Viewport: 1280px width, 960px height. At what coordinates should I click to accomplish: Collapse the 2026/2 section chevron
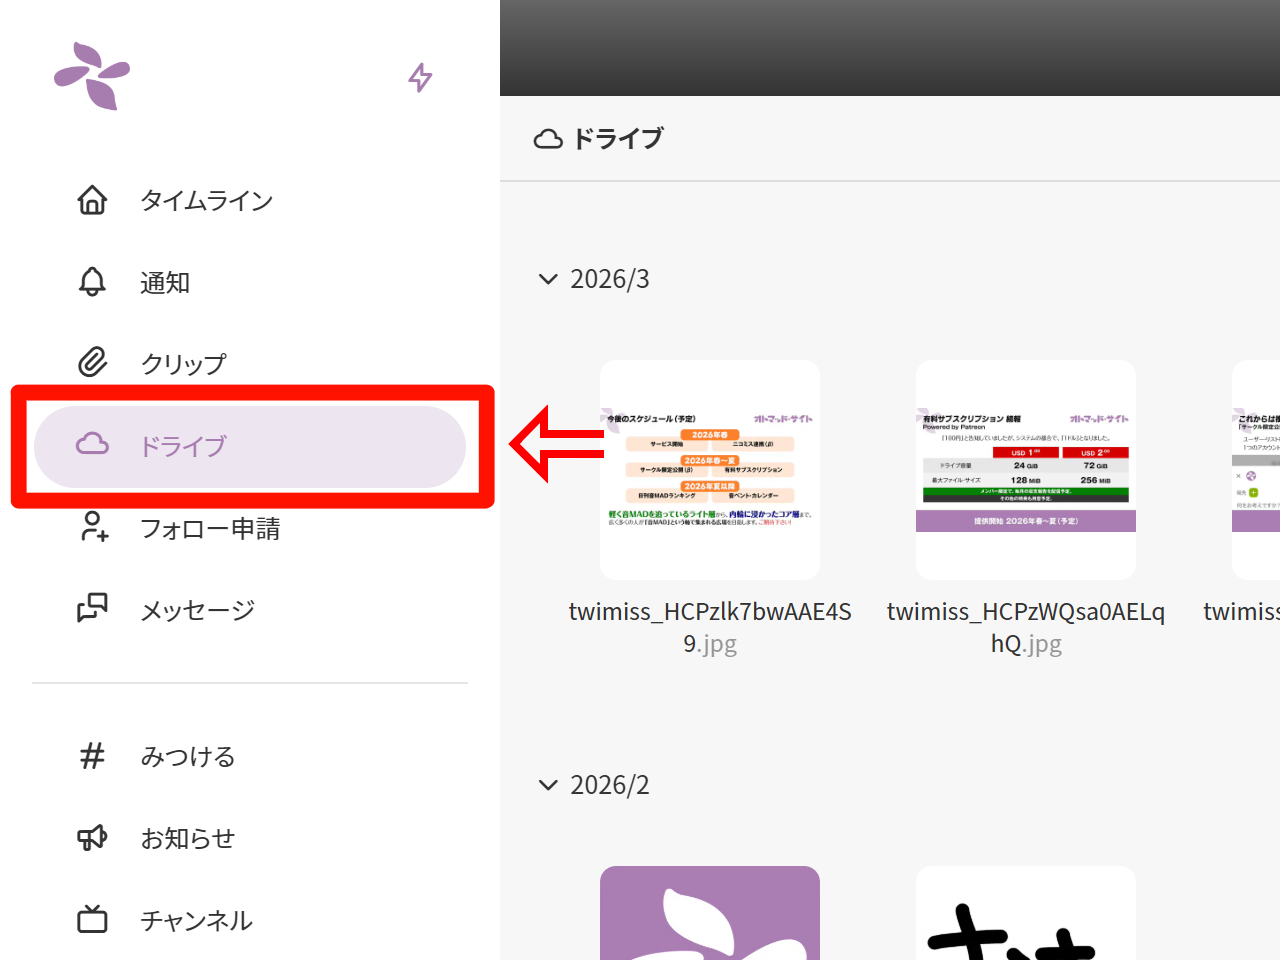(547, 785)
